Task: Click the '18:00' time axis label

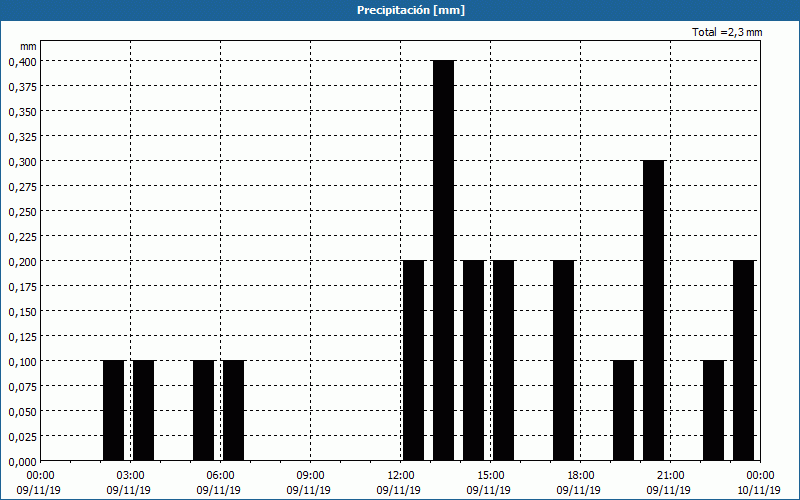Action: pos(581,476)
